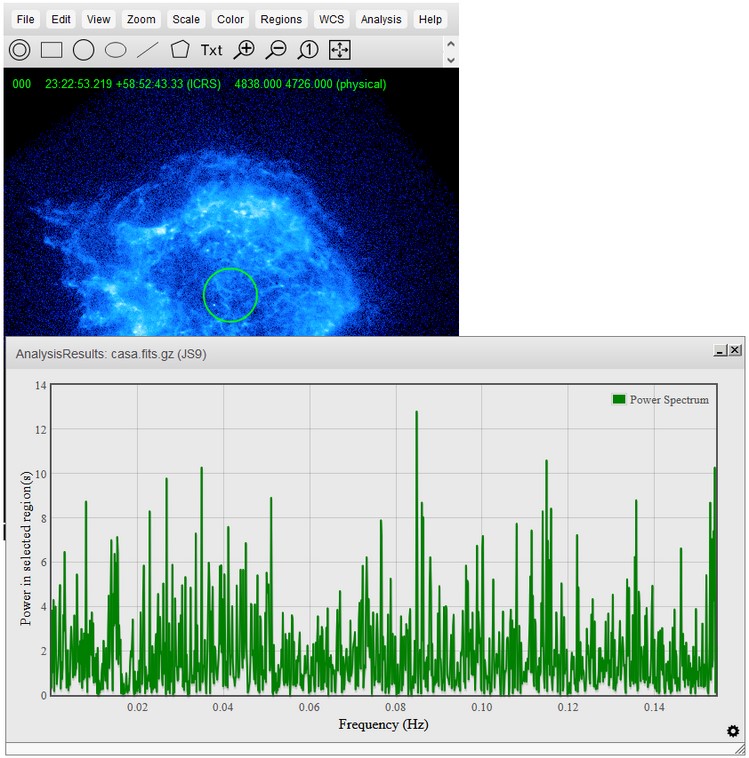Reset zoom to 1 with magnifier icon
The image size is (749, 758).
(309, 50)
